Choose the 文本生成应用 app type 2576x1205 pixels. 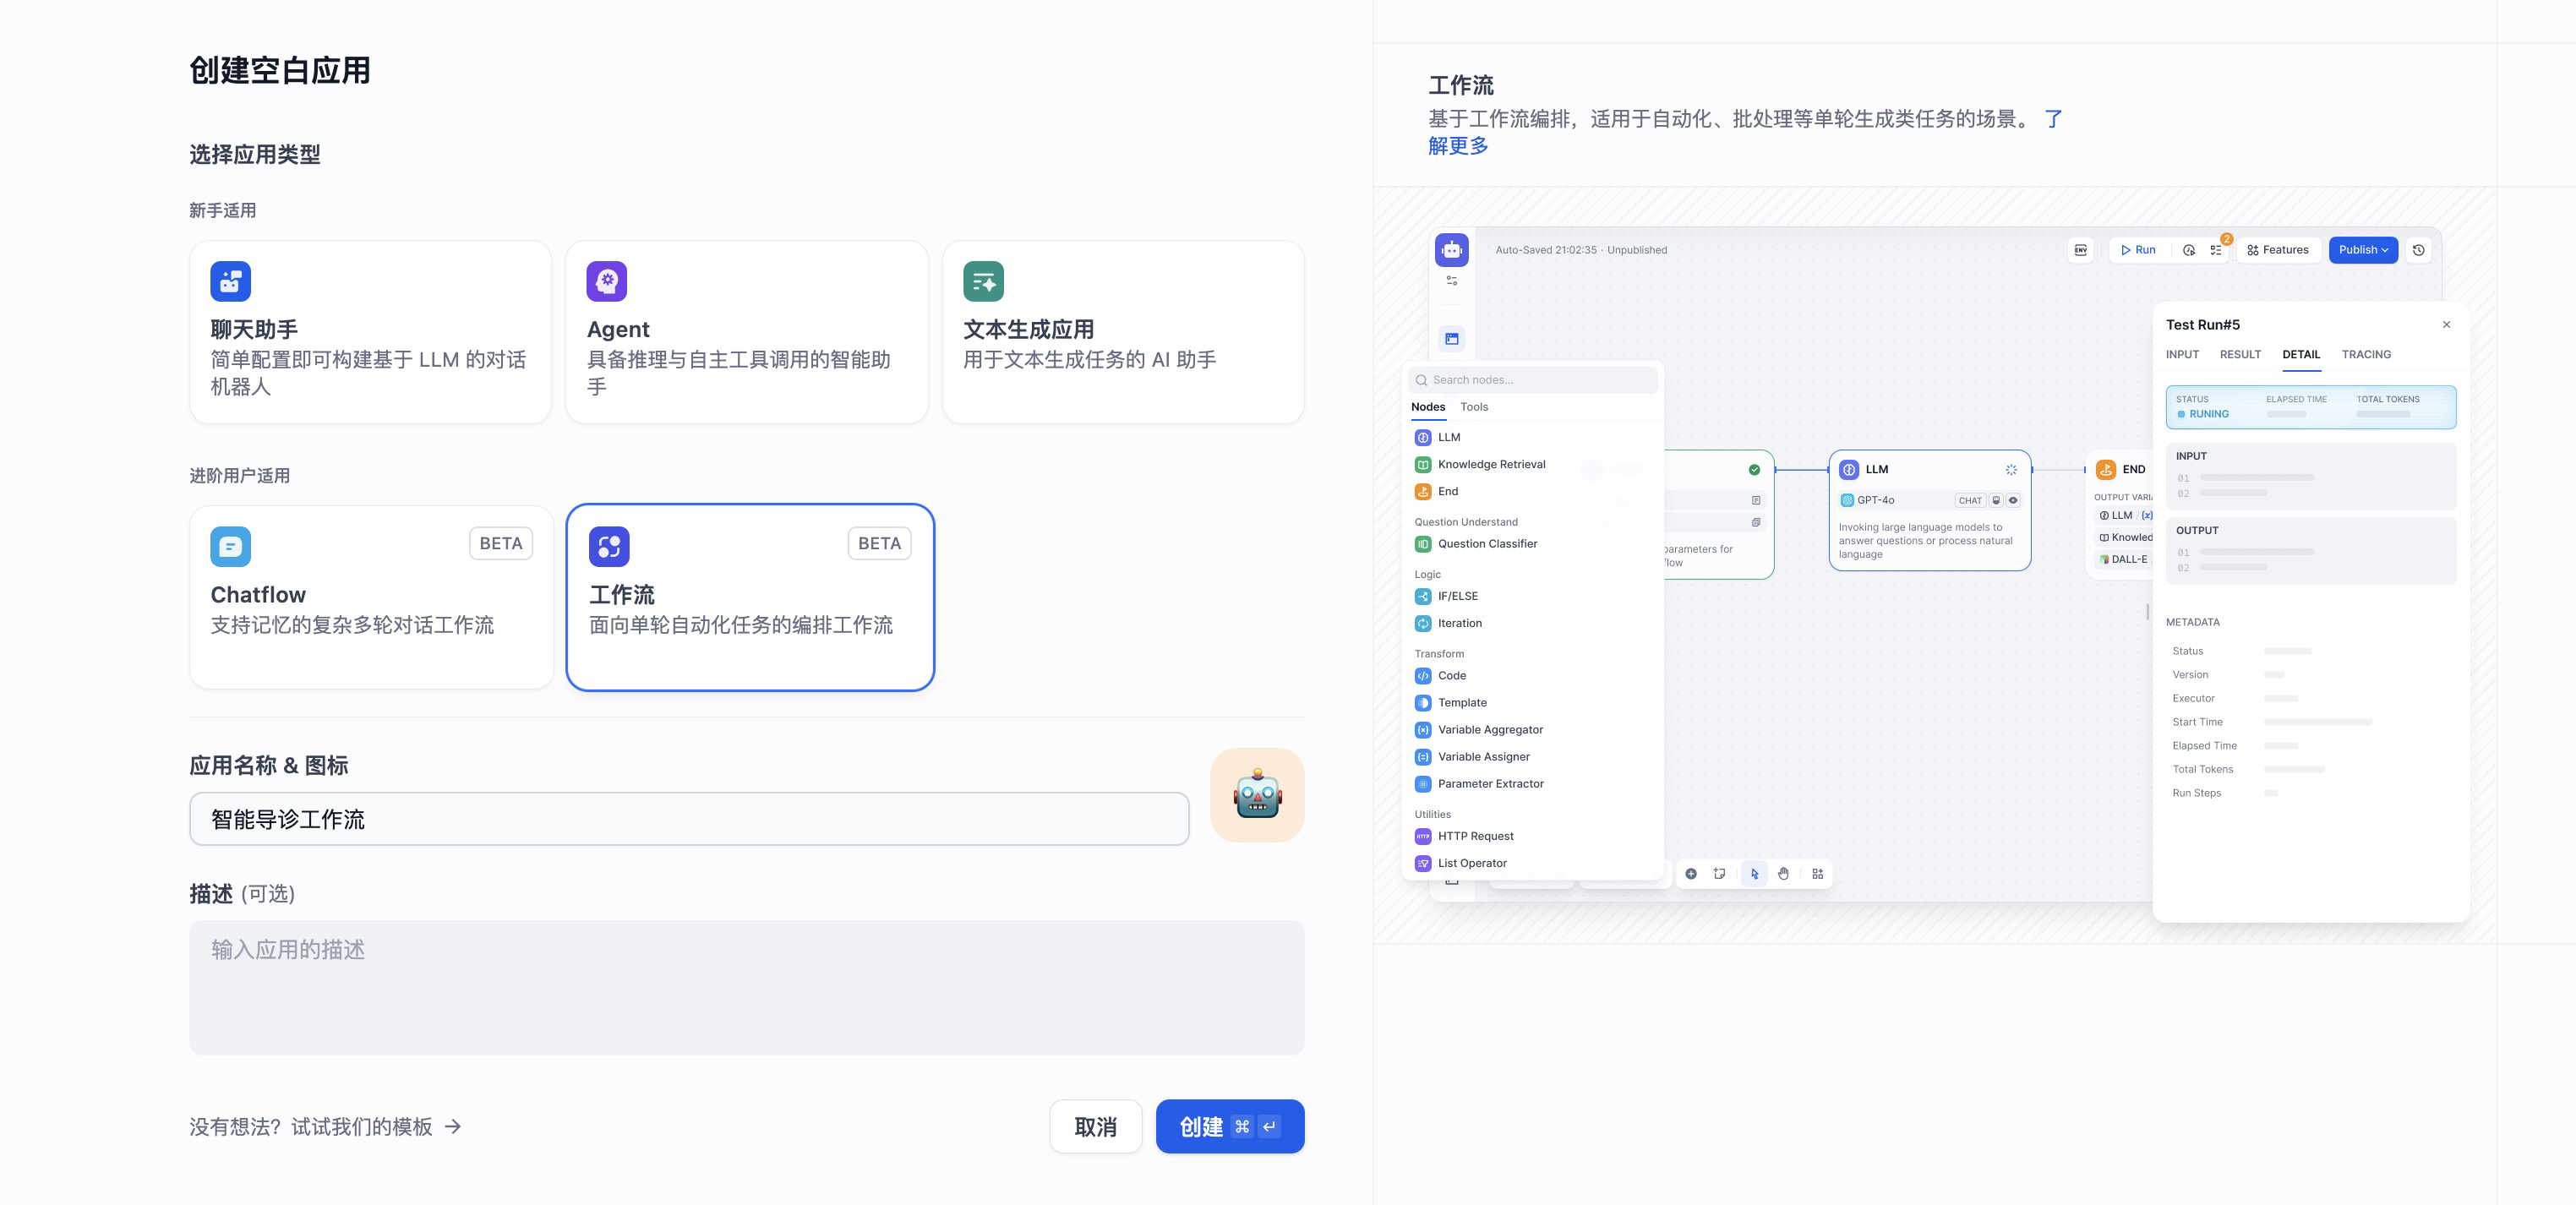coord(1122,332)
